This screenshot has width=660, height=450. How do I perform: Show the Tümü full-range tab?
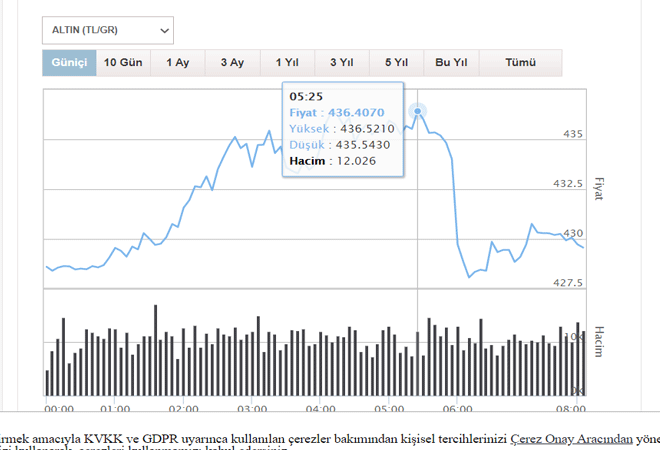[x=521, y=63]
